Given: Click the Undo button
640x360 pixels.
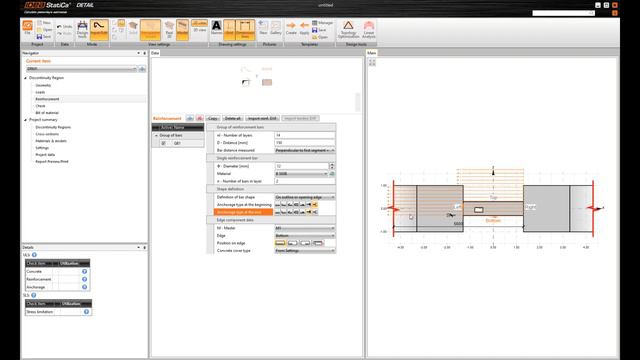Looking at the screenshot, I should (x=64, y=27).
